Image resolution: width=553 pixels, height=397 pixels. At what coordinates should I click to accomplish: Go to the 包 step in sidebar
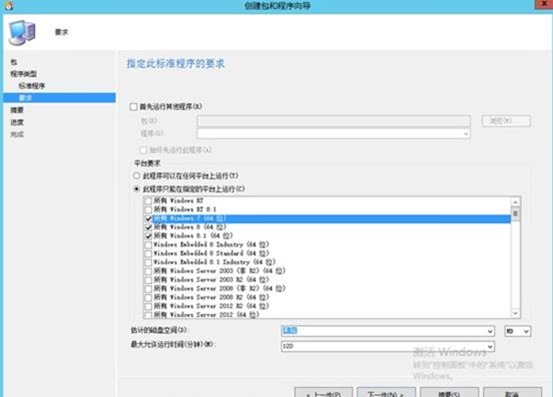pyautogui.click(x=14, y=62)
